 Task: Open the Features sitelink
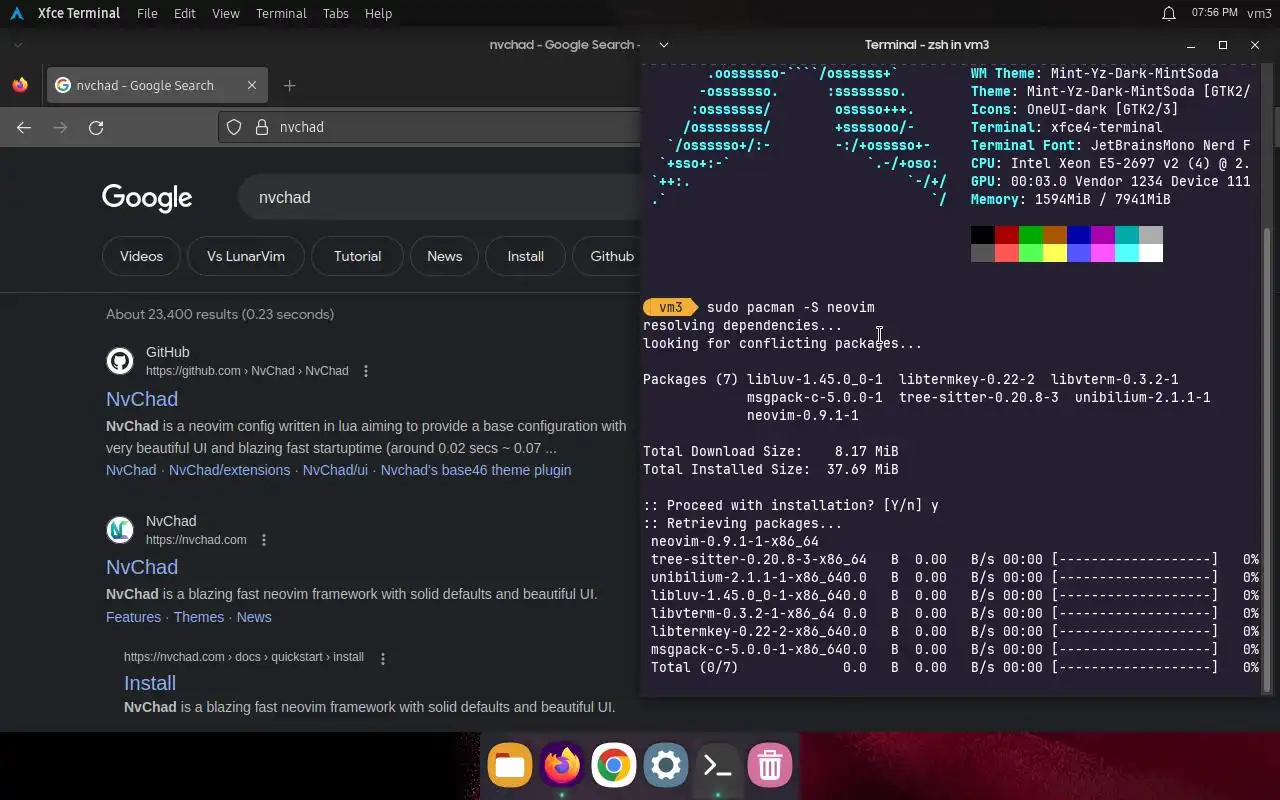click(133, 617)
